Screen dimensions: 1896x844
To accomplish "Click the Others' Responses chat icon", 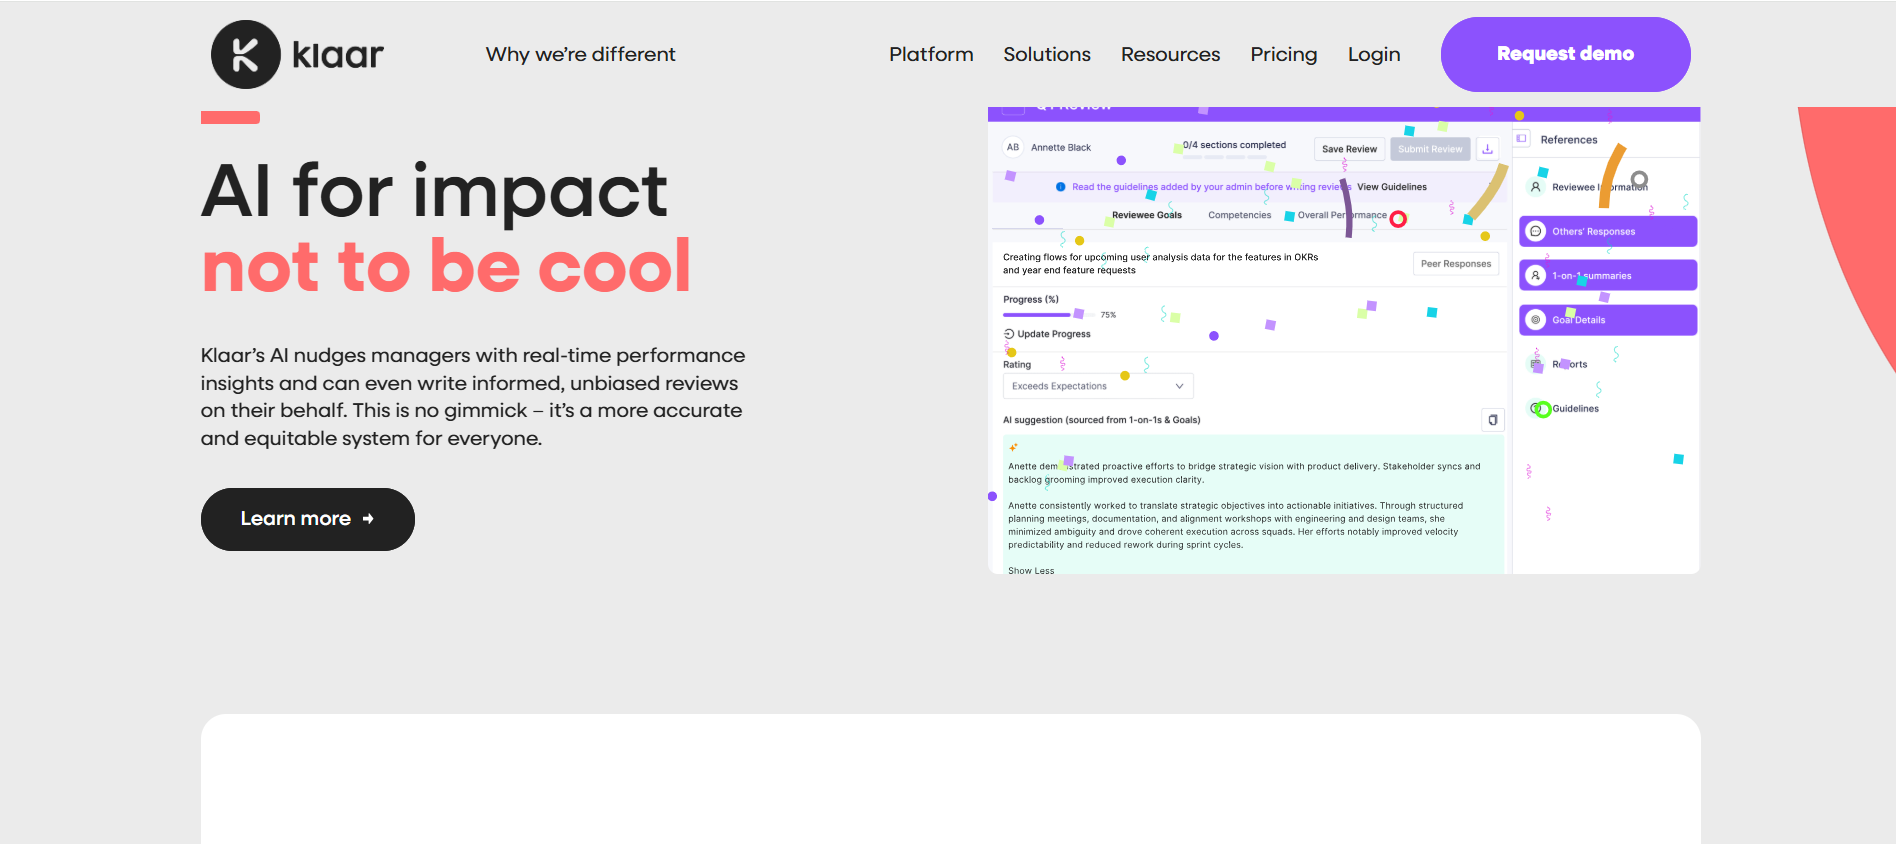I will tap(1536, 231).
